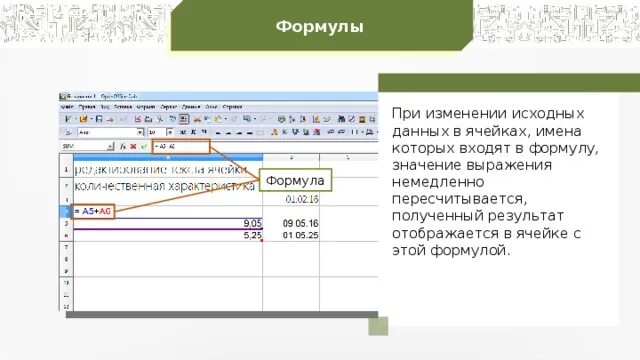
Task: Toggle the AutoSpellcheck icon
Action: [x=183, y=119]
